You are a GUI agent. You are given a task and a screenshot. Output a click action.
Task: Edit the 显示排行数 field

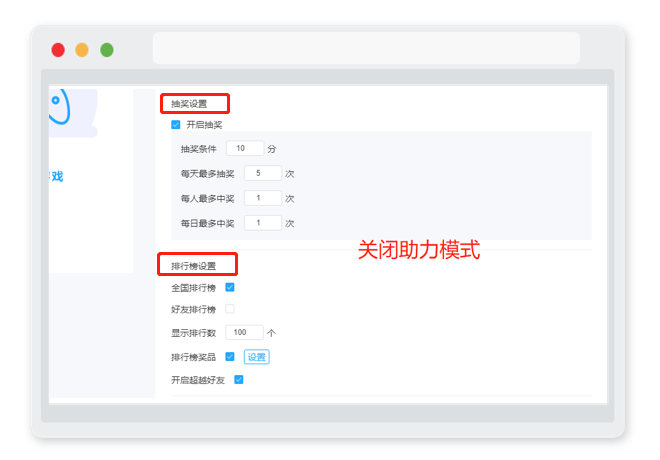coord(245,332)
